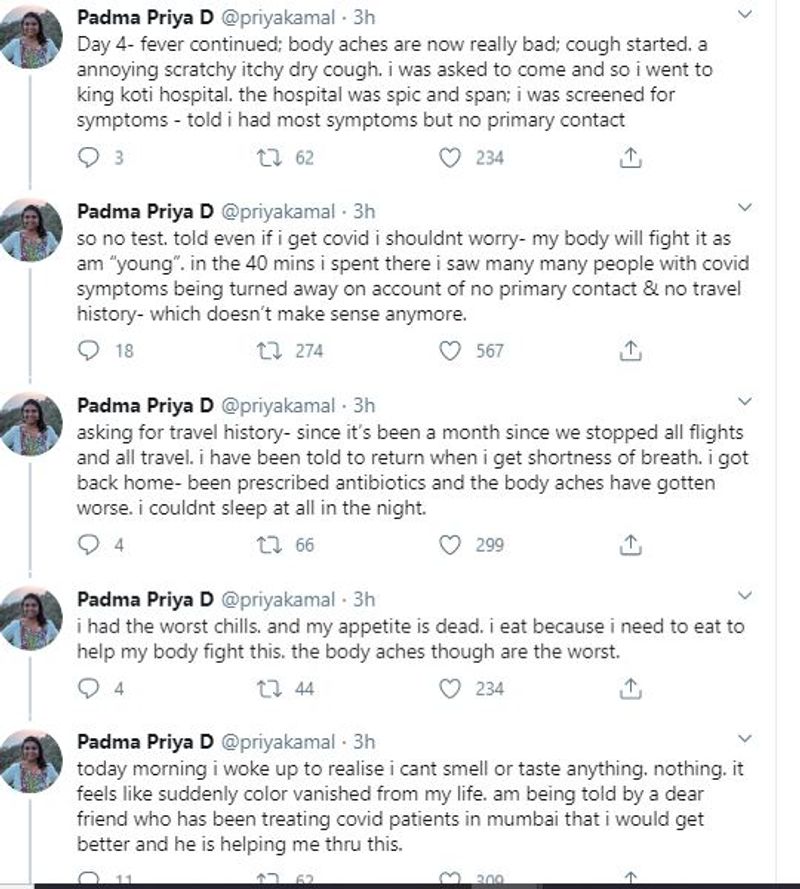This screenshot has height=889, width=800.
Task: Open Padma Priya D profile from first tweet
Action: (x=145, y=17)
